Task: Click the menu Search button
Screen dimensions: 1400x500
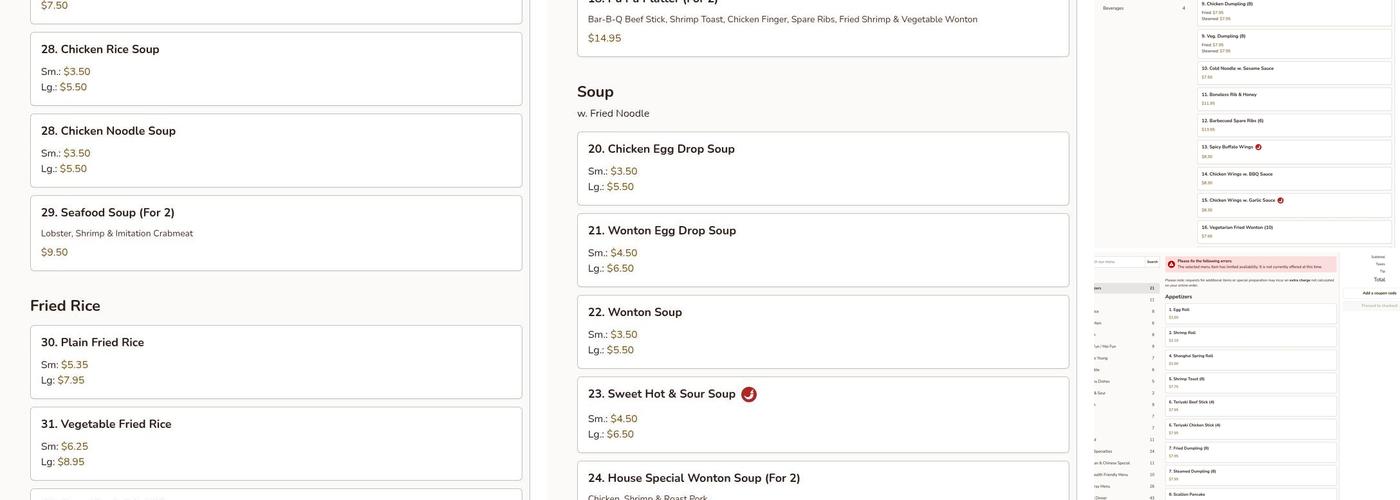Action: coord(1152,262)
